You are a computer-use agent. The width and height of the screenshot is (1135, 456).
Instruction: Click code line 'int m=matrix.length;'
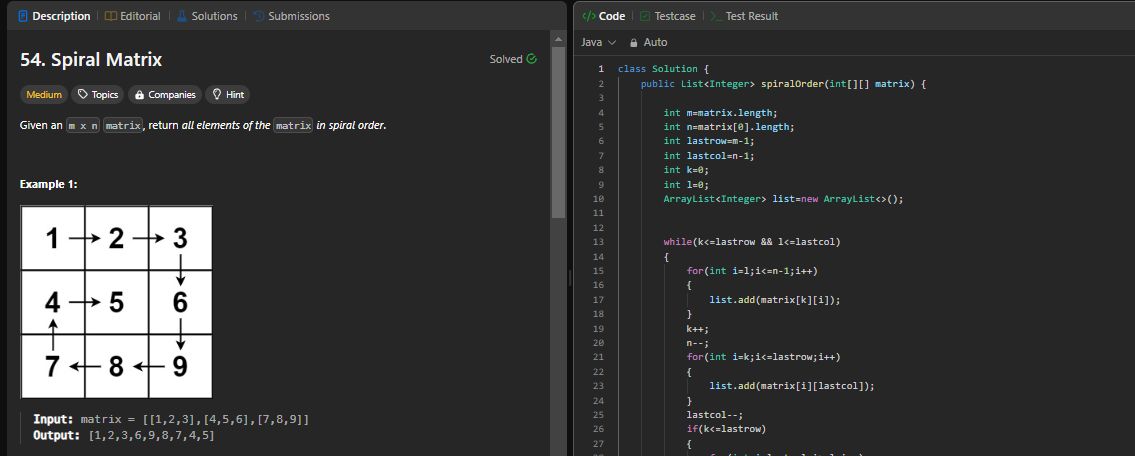click(720, 113)
